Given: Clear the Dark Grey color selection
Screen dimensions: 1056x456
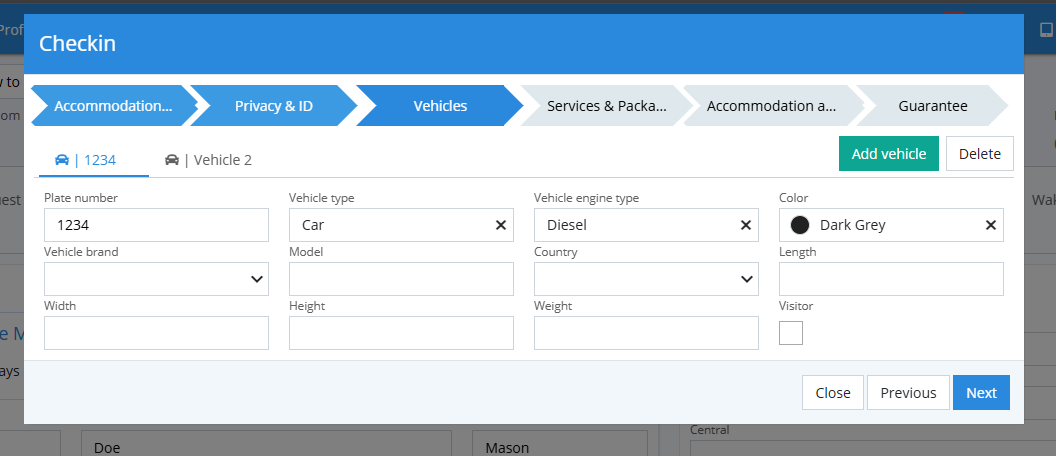Looking at the screenshot, I should 991,225.
